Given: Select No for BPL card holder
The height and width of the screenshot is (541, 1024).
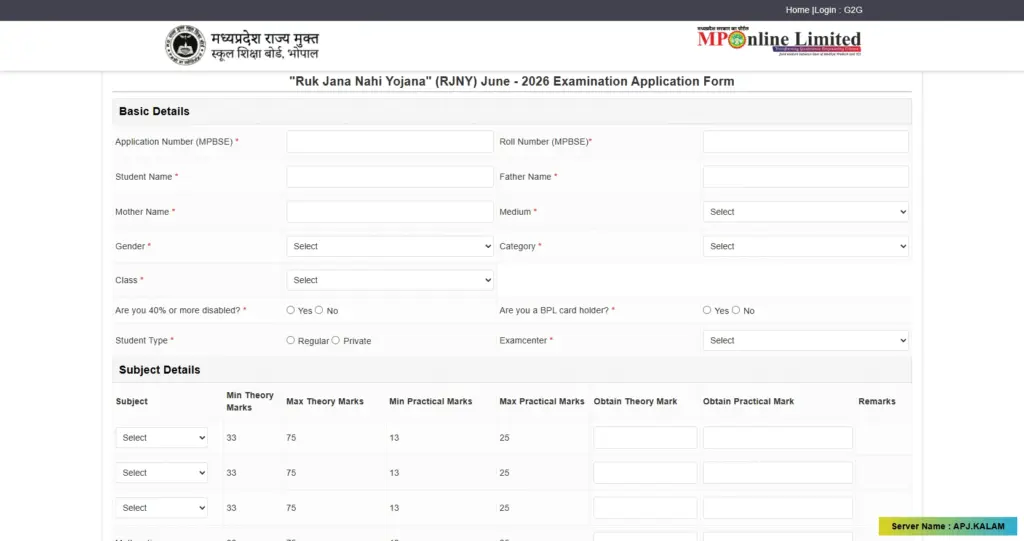Looking at the screenshot, I should [736, 310].
